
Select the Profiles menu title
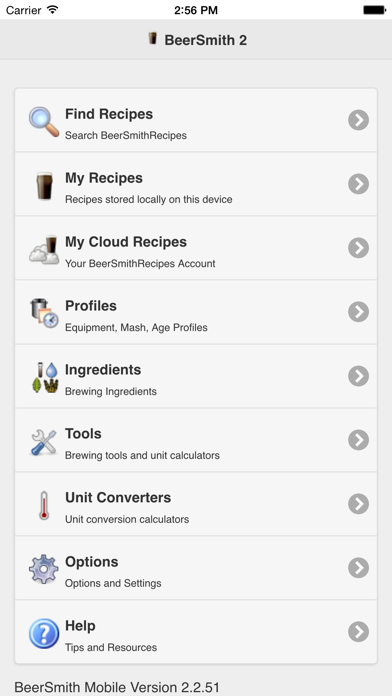(91, 305)
